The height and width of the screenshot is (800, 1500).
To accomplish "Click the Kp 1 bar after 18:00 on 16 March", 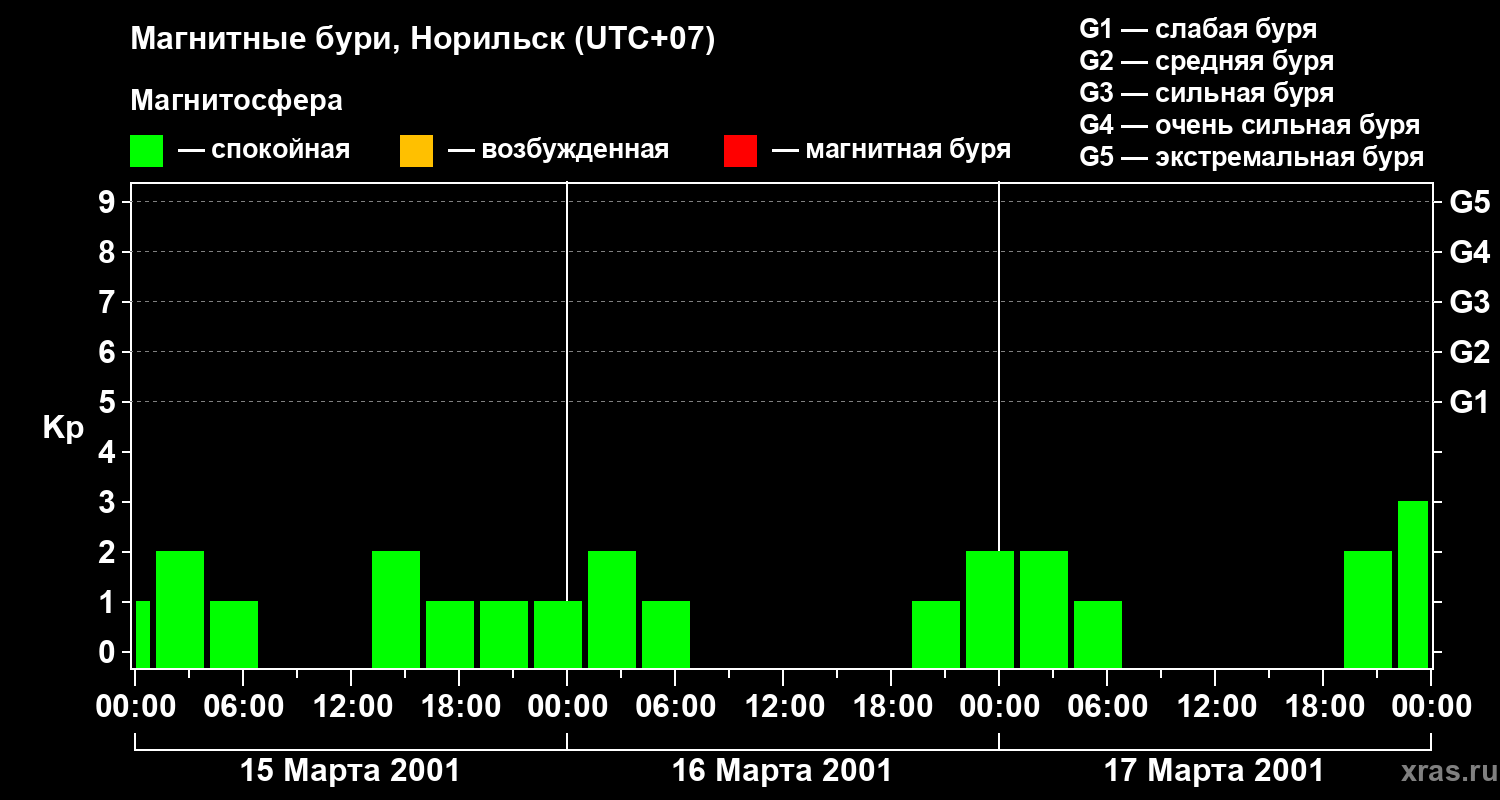I will coord(936,634).
